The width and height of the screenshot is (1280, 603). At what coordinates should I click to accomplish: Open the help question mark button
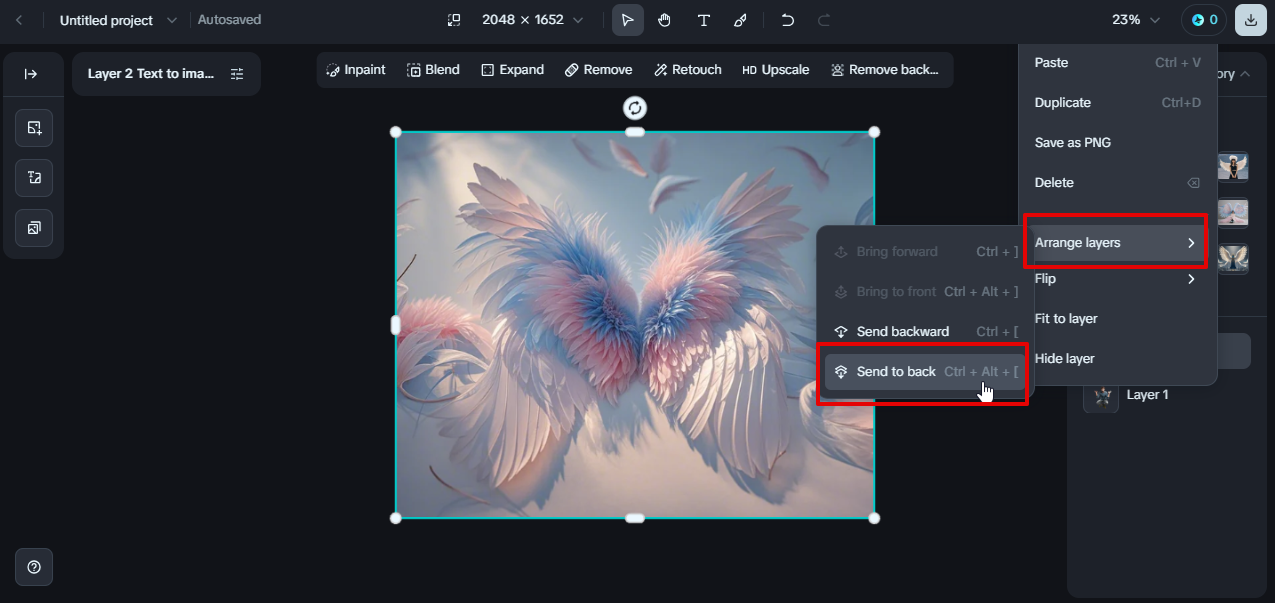pyautogui.click(x=34, y=567)
